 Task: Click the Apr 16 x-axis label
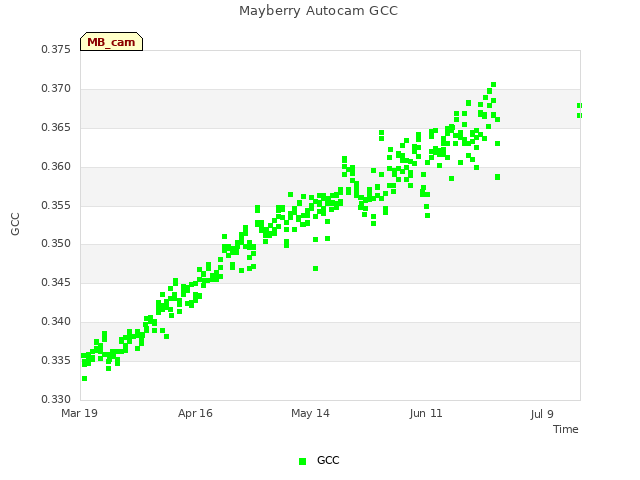(195, 413)
